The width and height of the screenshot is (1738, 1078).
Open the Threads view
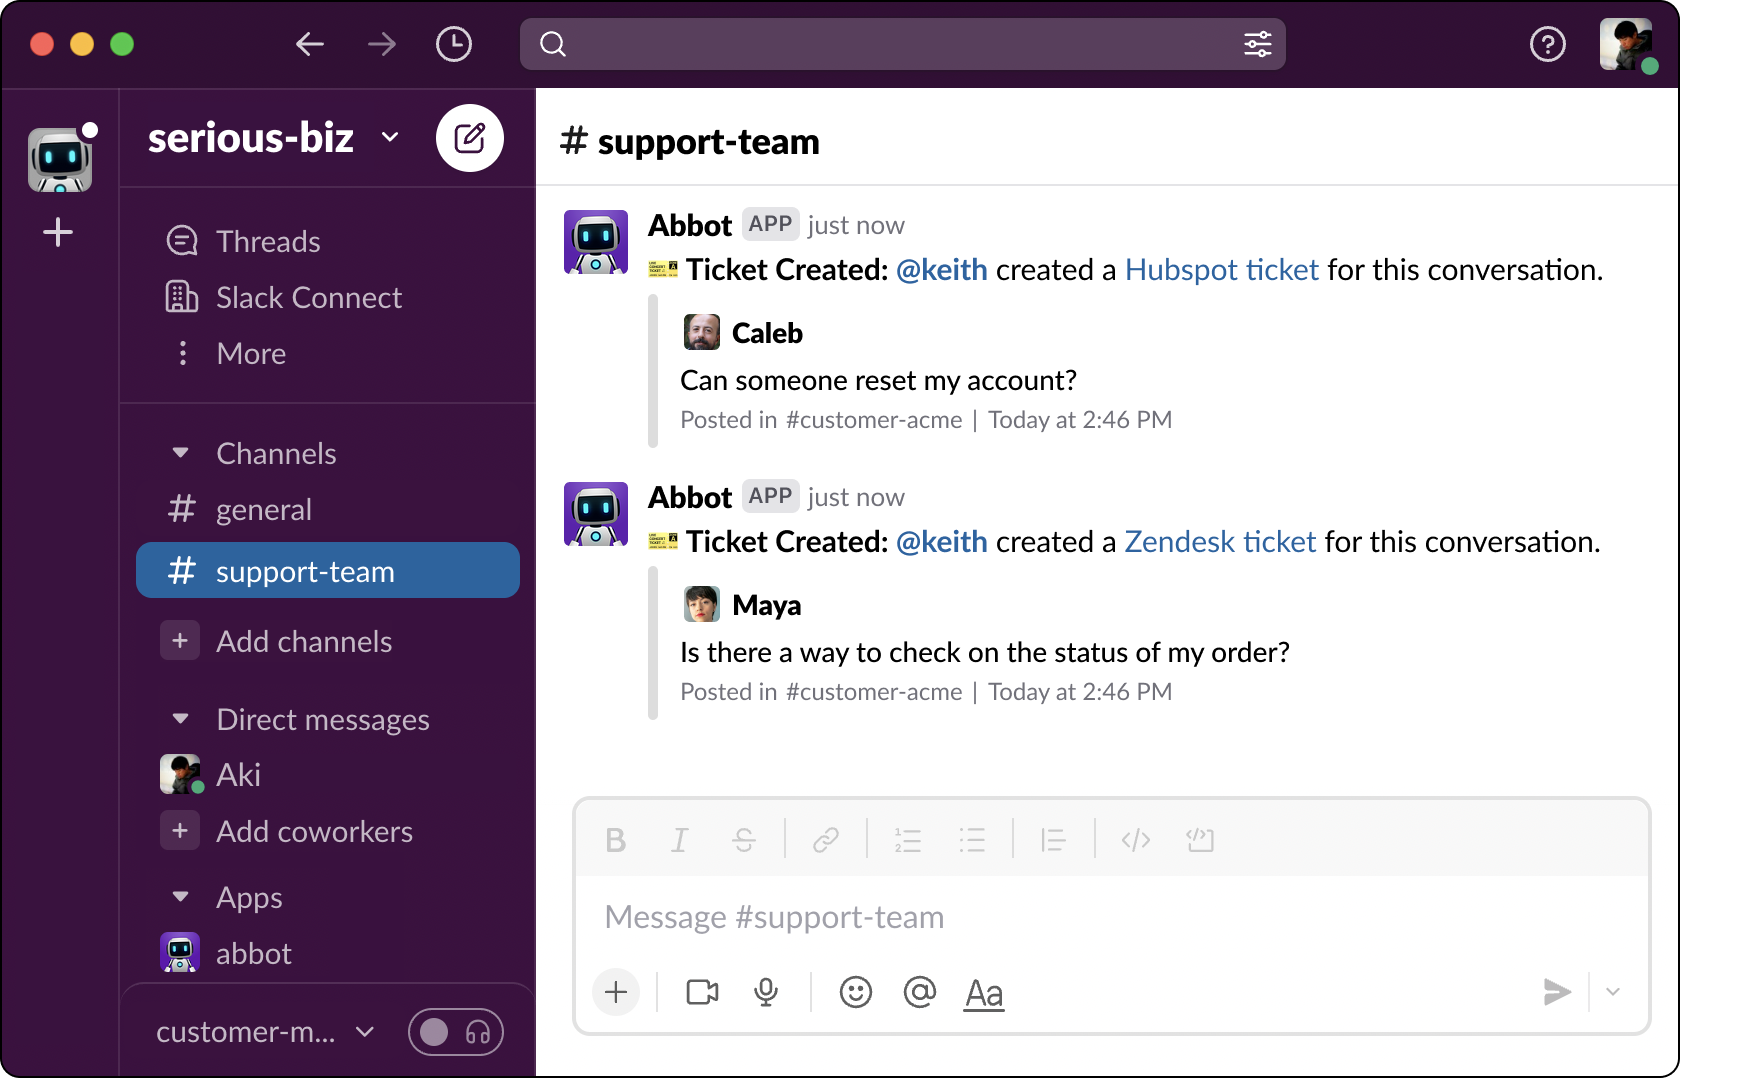(267, 240)
